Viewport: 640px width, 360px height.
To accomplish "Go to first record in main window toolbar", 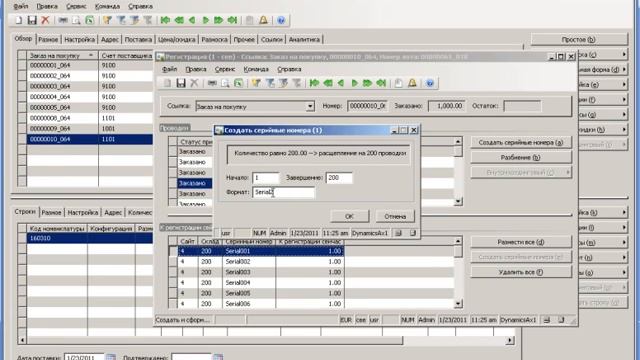I will [165, 20].
